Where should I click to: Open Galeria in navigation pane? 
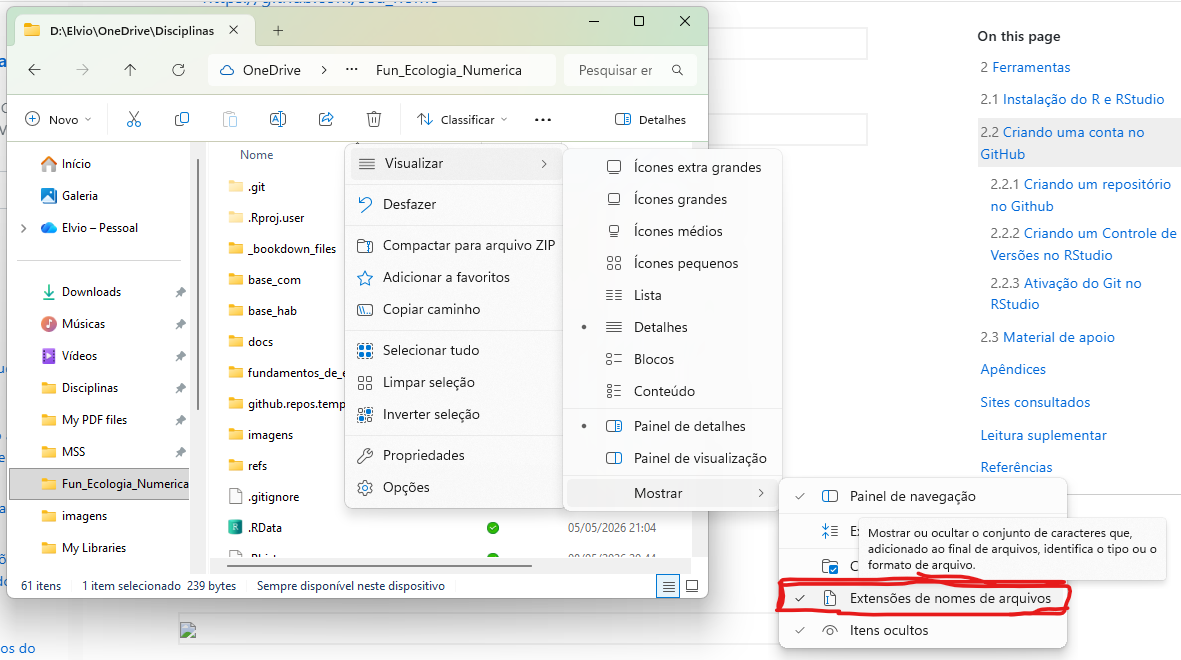point(69,196)
